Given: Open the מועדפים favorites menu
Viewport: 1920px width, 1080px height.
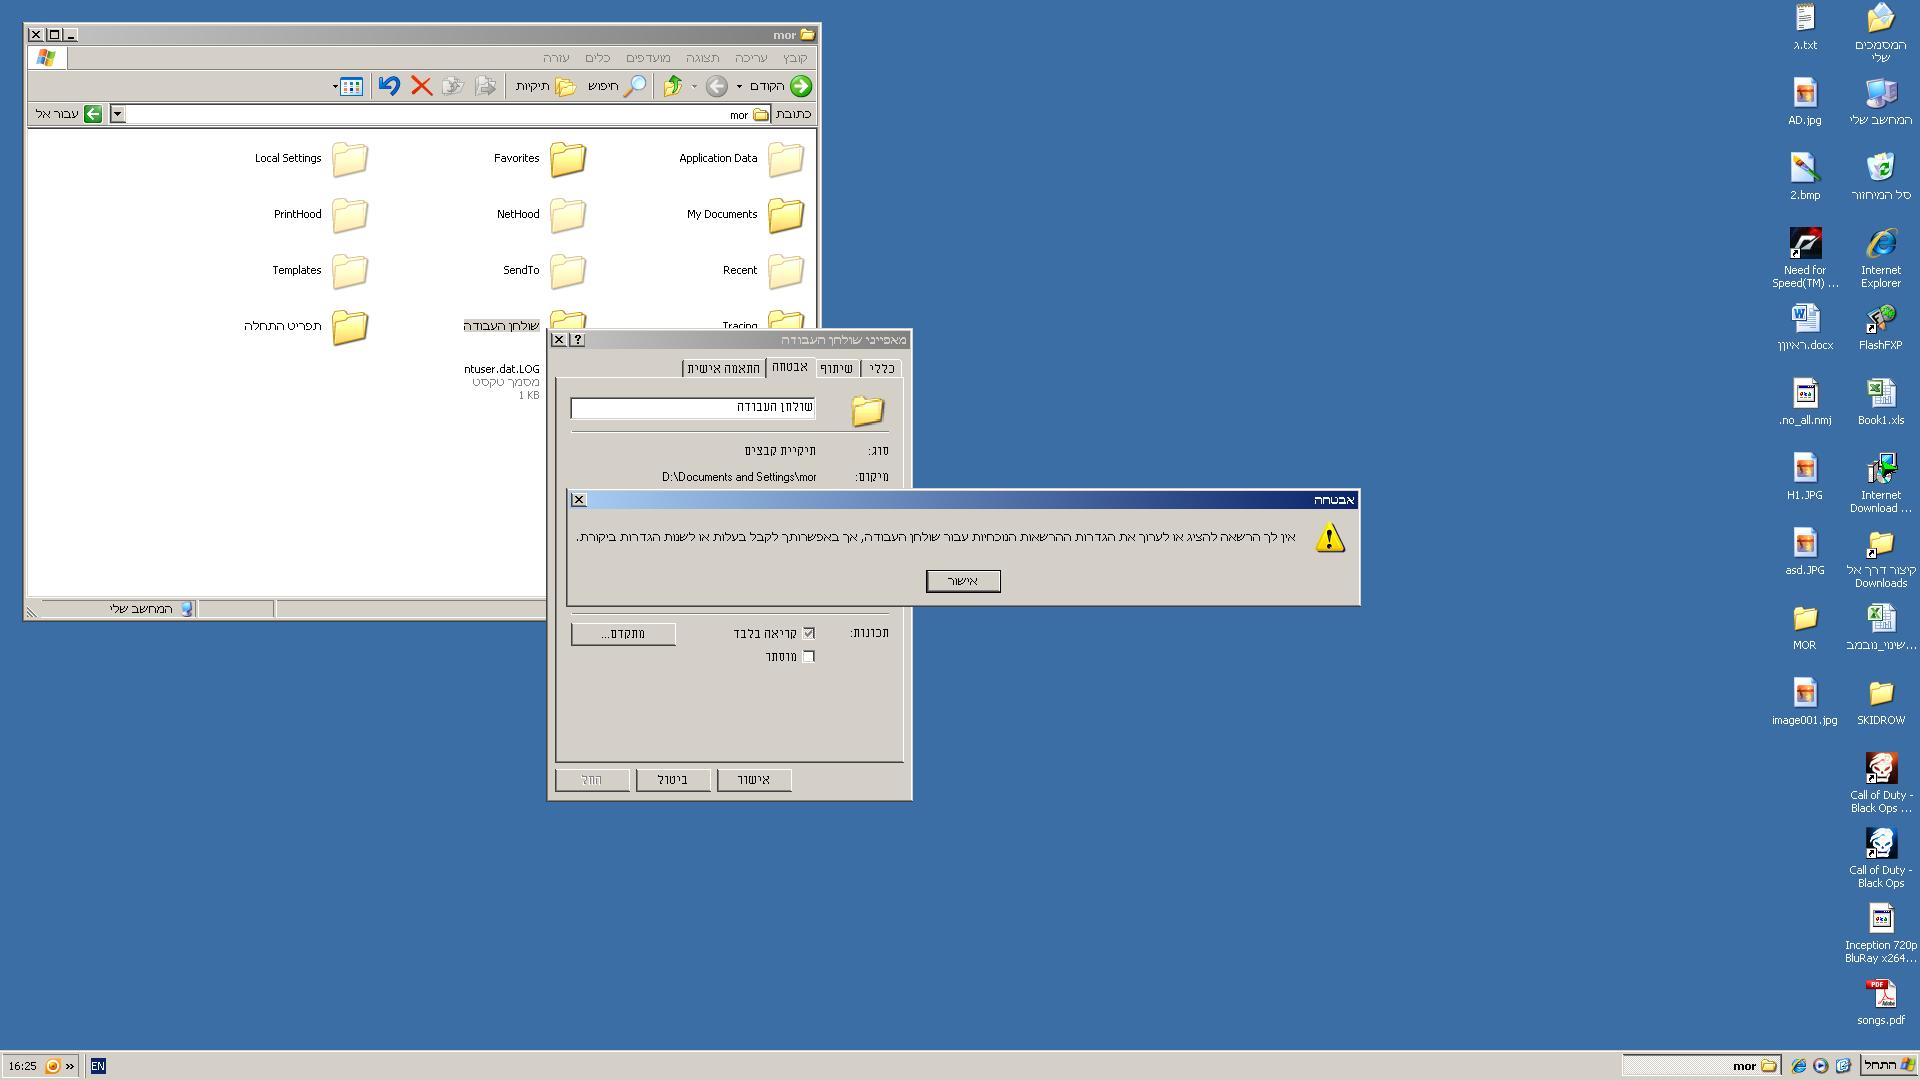Looking at the screenshot, I should tap(649, 58).
